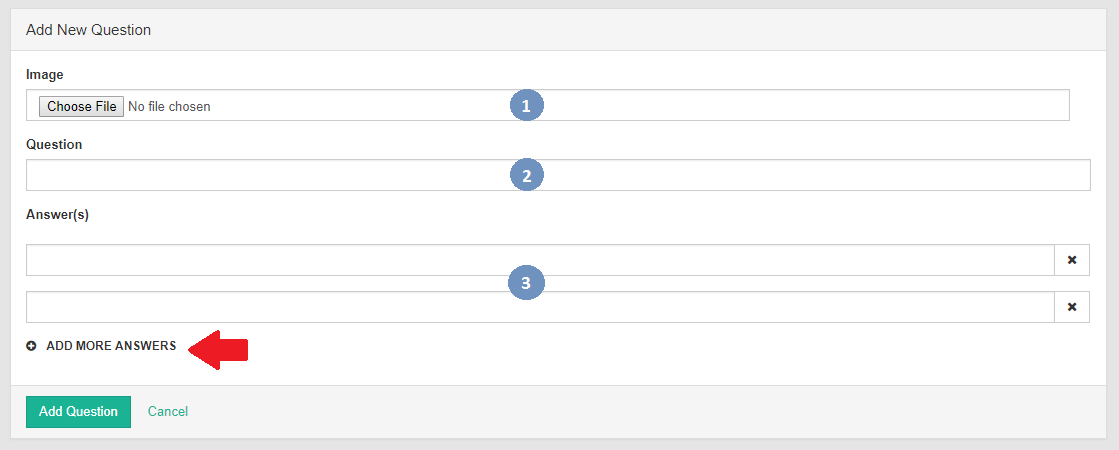Image resolution: width=1119 pixels, height=450 pixels.
Task: Click the "No file chosen" text
Action: 169,106
